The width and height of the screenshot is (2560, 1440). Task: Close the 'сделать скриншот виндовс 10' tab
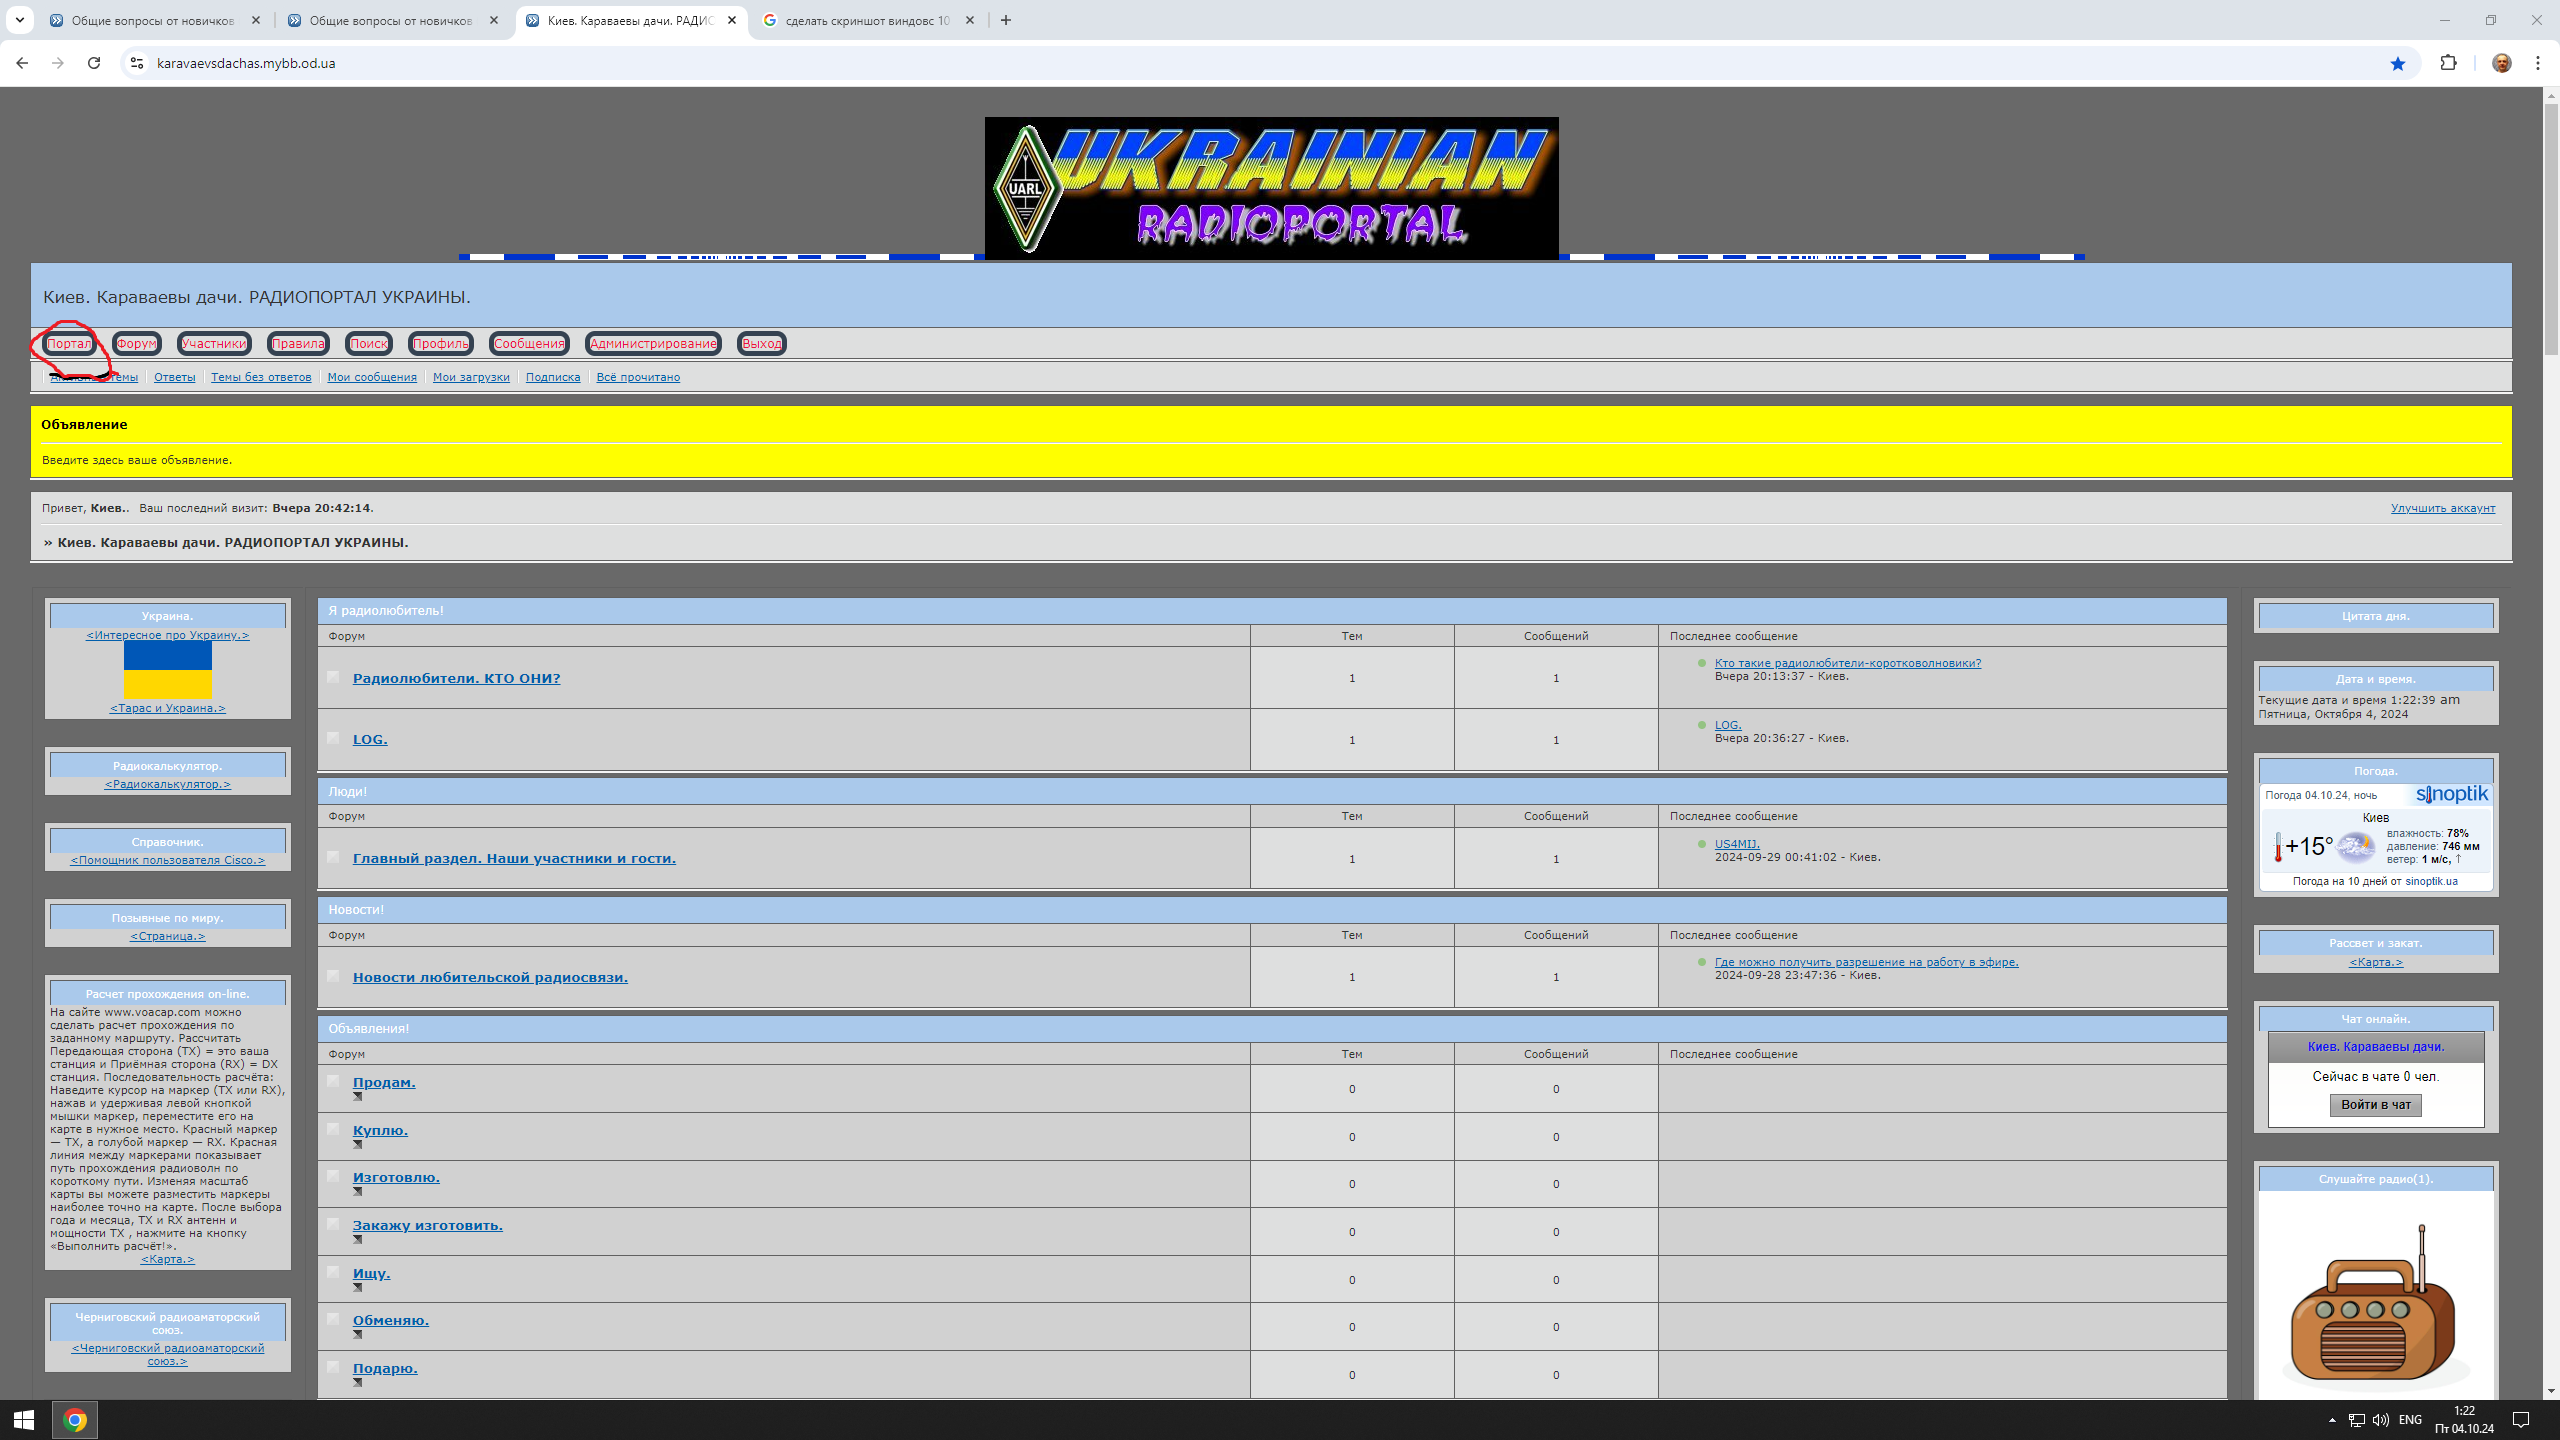click(969, 20)
